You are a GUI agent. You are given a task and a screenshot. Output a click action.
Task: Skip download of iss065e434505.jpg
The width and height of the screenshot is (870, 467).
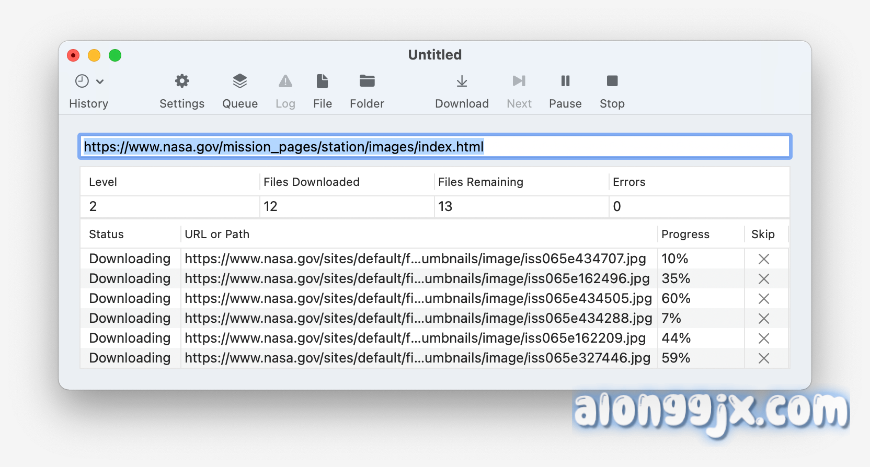764,299
